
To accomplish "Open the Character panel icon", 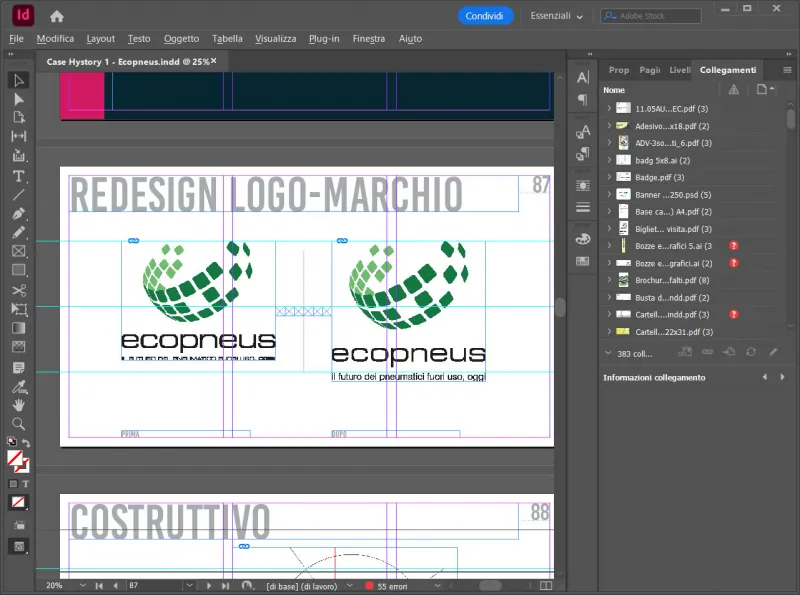I will point(583,78).
